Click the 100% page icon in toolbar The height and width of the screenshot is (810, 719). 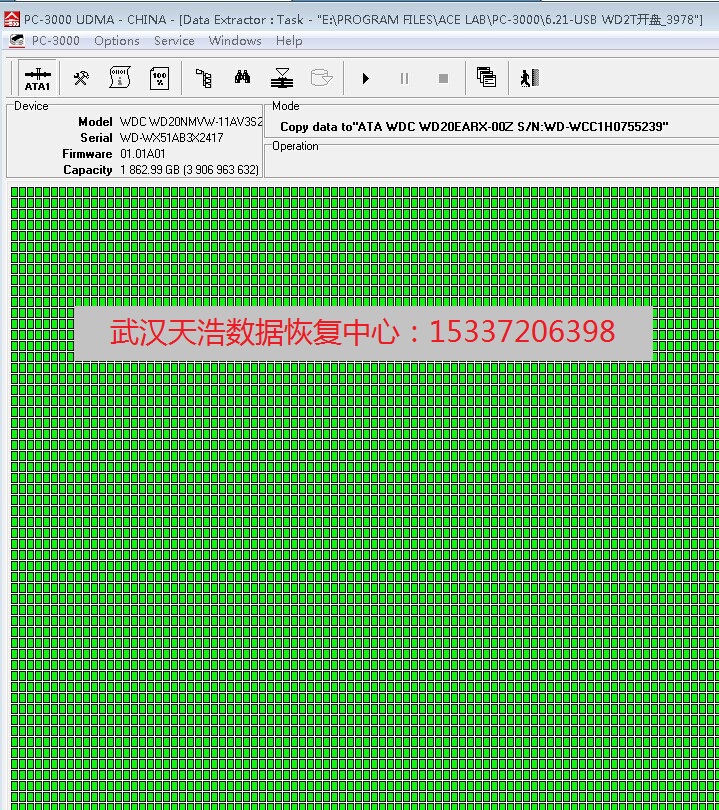(159, 78)
